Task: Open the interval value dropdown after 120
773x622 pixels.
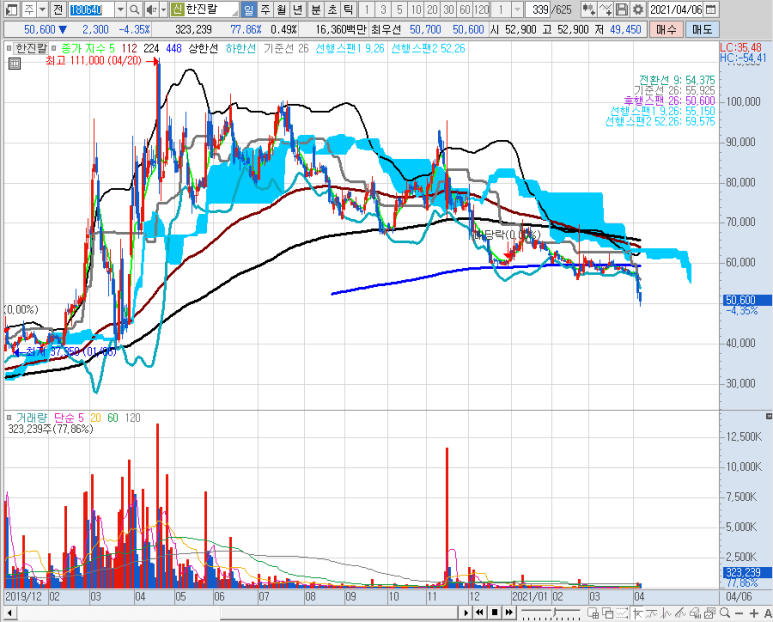Action: 517,9
